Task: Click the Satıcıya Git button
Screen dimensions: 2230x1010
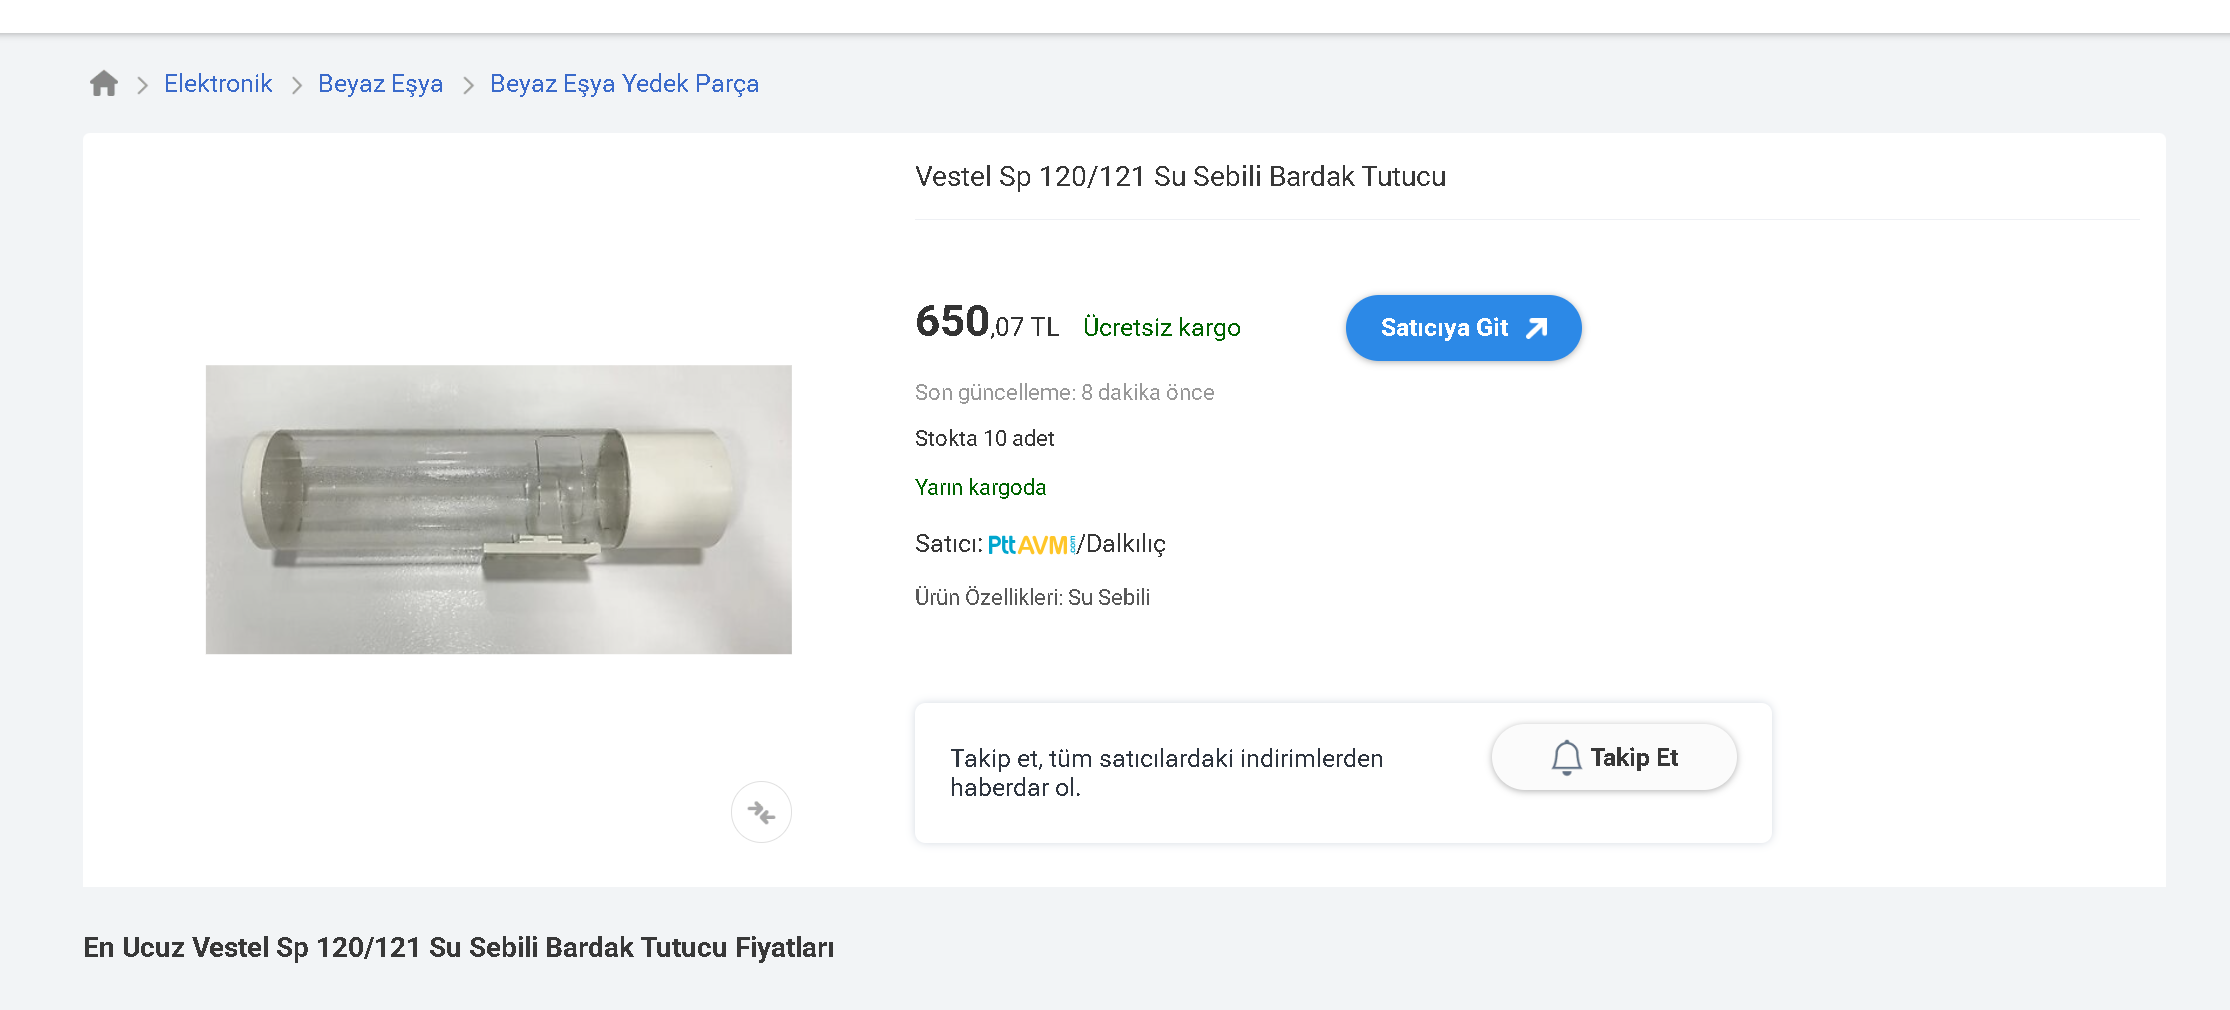Action: pyautogui.click(x=1463, y=328)
